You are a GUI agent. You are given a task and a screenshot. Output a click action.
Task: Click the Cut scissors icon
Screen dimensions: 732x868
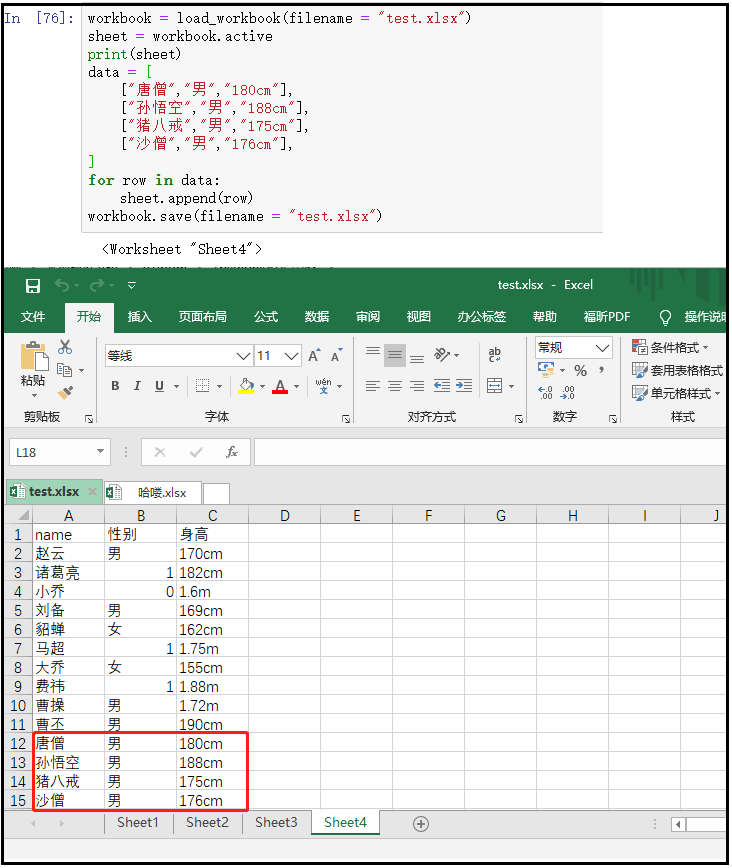coord(65,347)
